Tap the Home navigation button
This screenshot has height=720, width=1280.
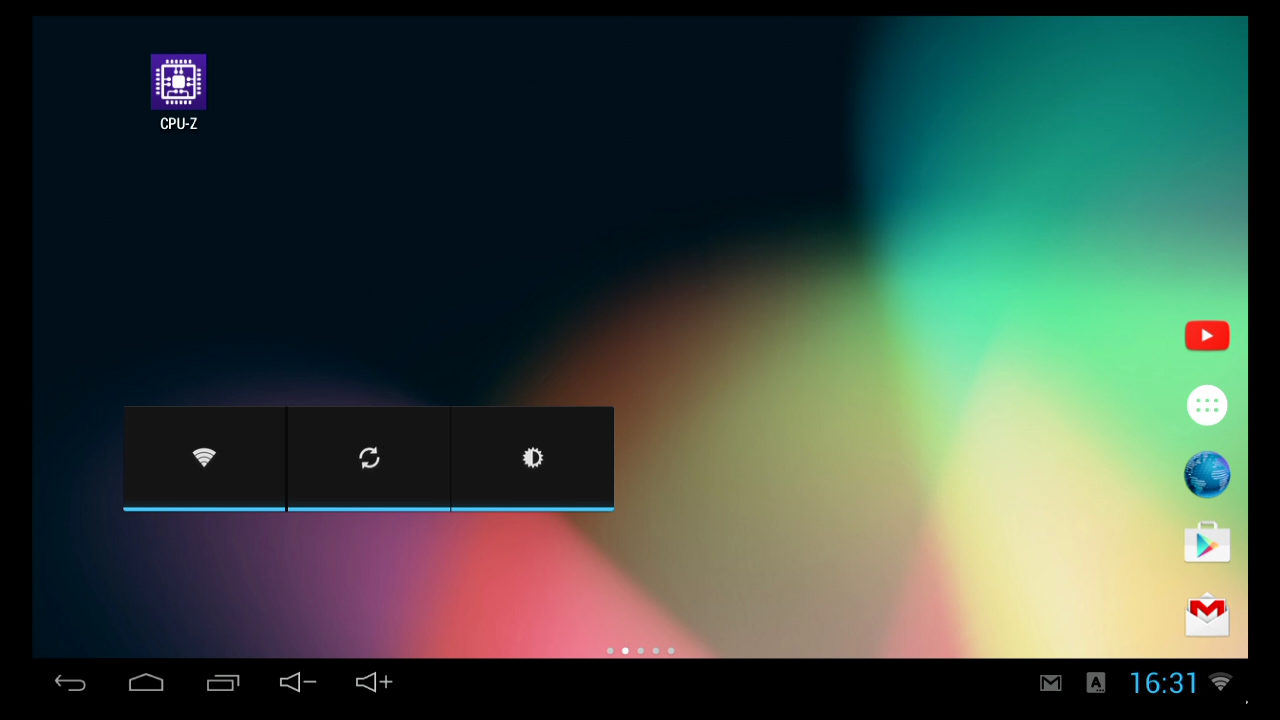pyautogui.click(x=146, y=682)
